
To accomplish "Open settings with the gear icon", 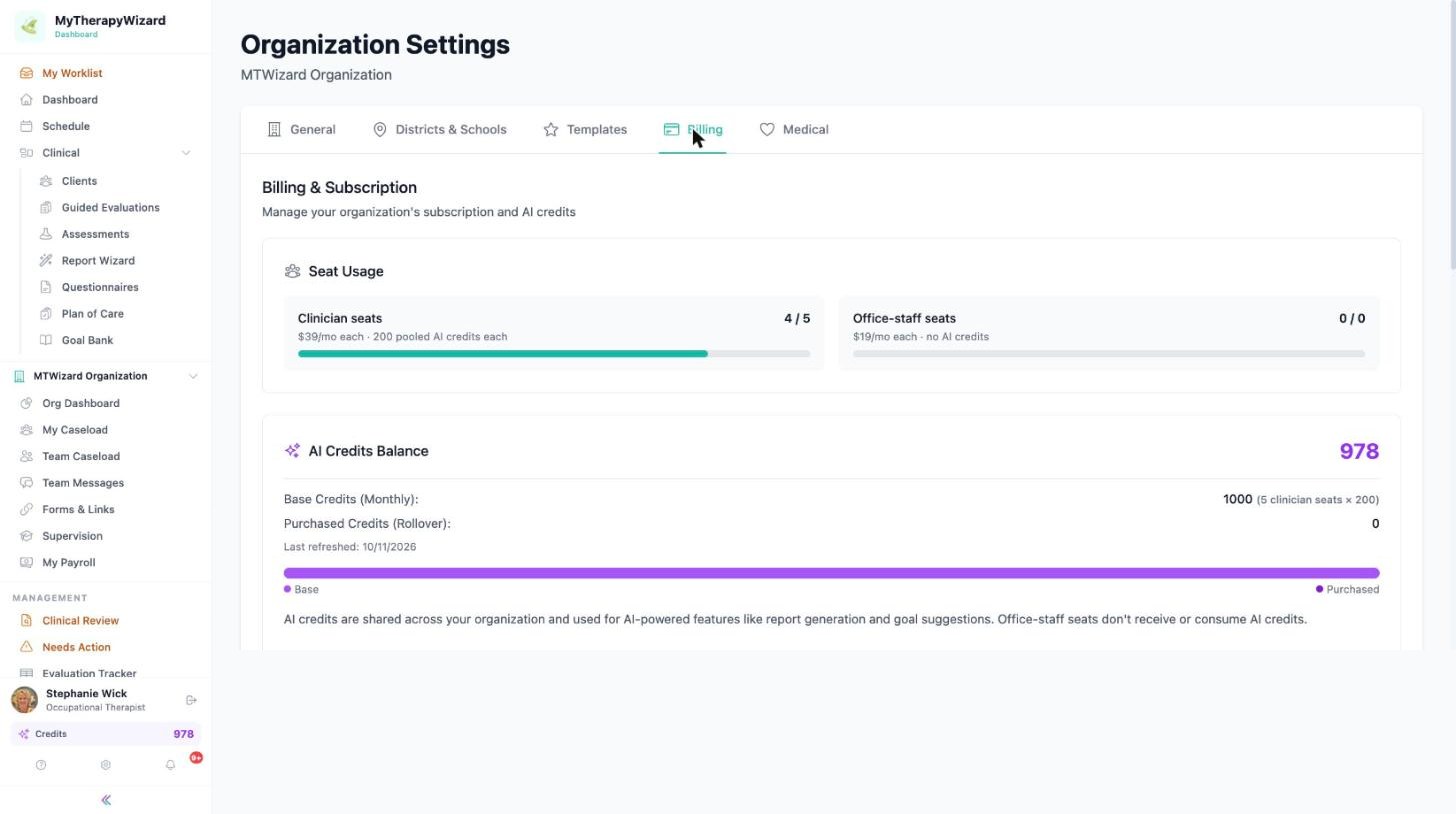I will point(106,765).
